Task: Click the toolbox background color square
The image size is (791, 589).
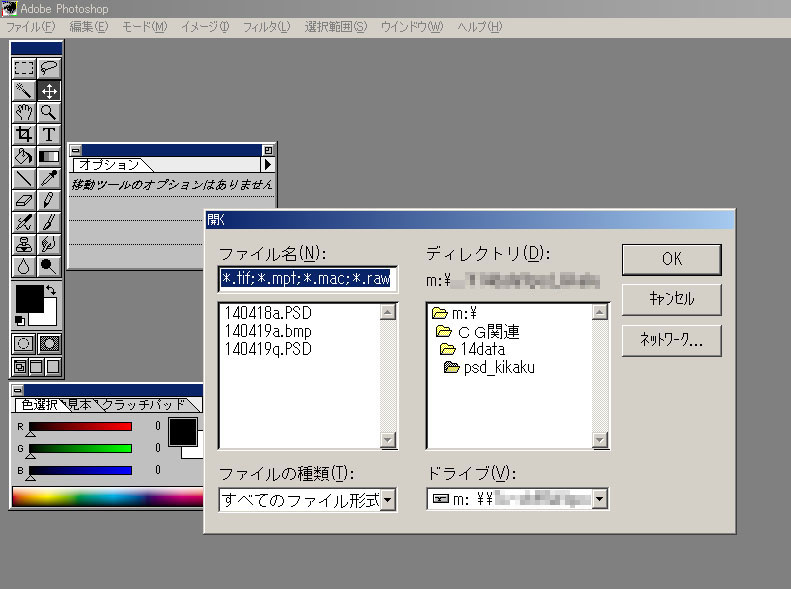Action: click(x=49, y=317)
